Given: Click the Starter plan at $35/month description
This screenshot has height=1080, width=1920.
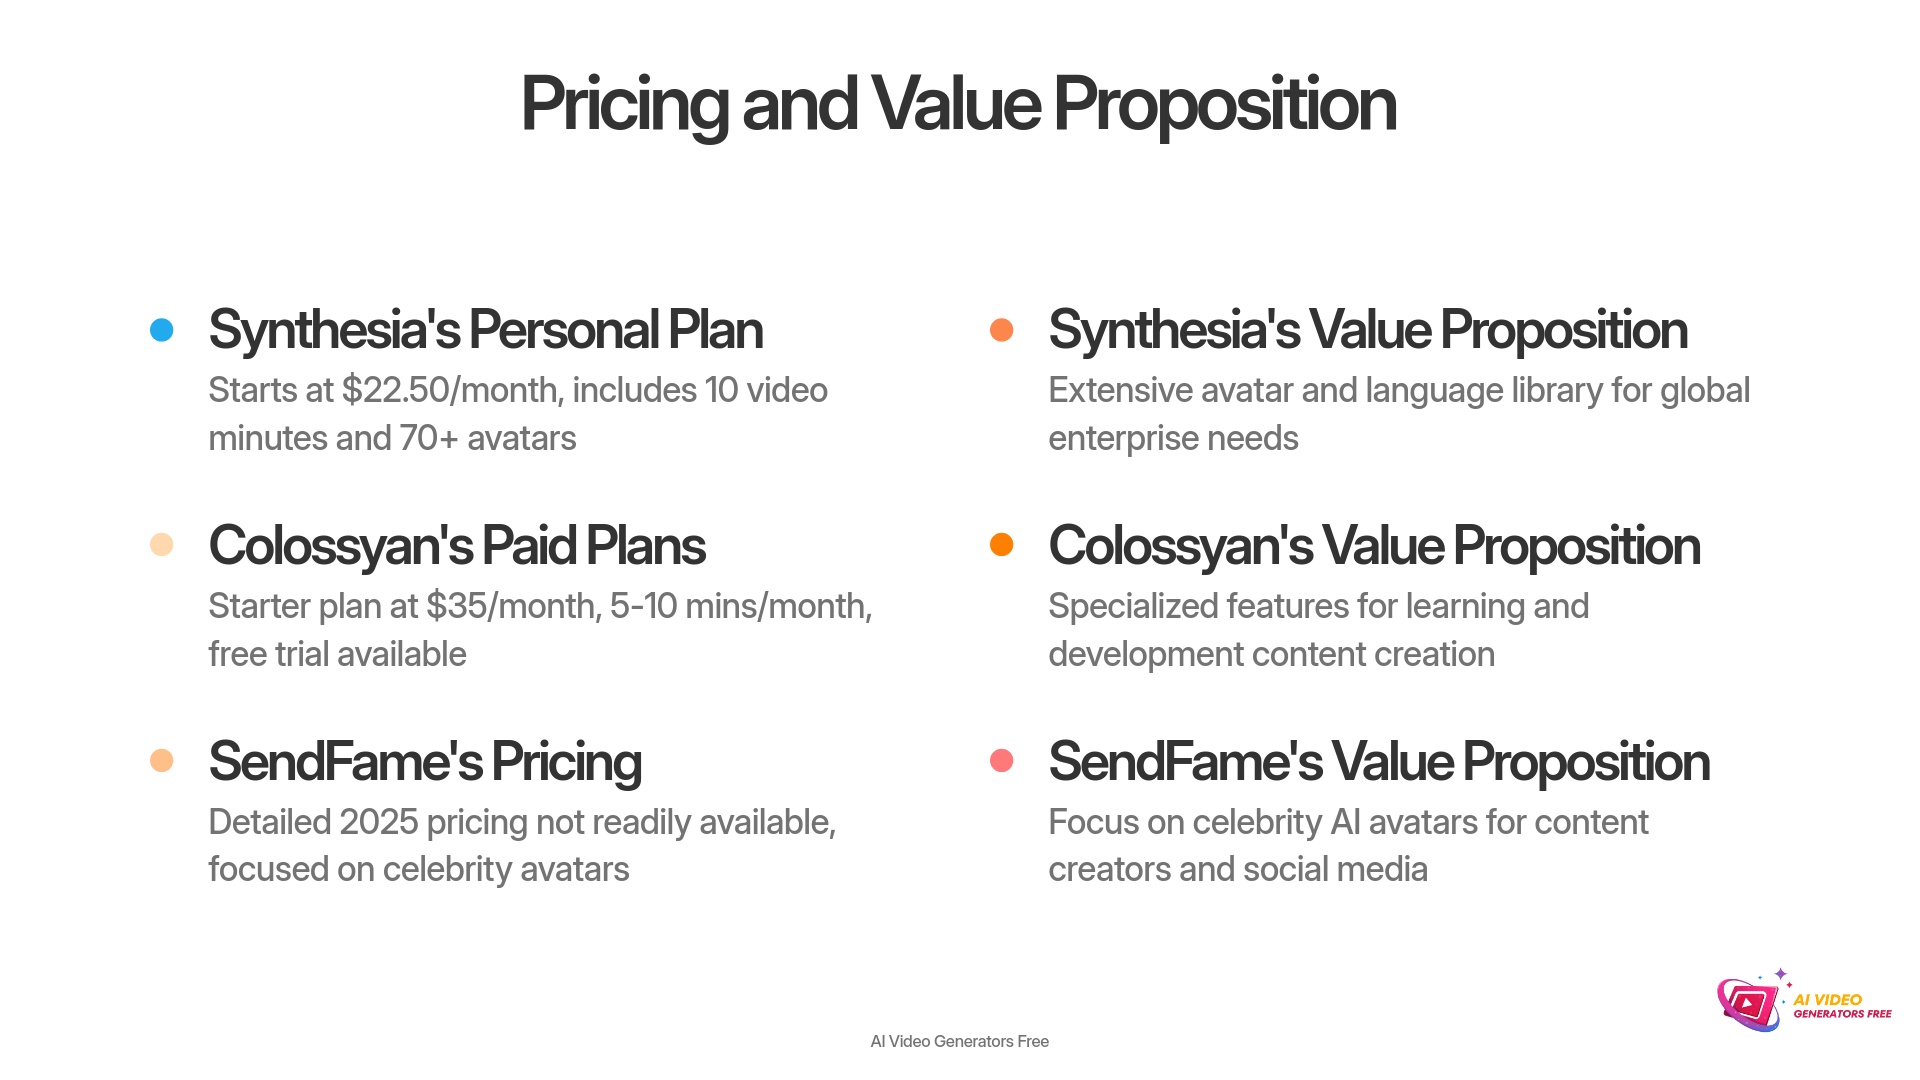Looking at the screenshot, I should click(540, 630).
